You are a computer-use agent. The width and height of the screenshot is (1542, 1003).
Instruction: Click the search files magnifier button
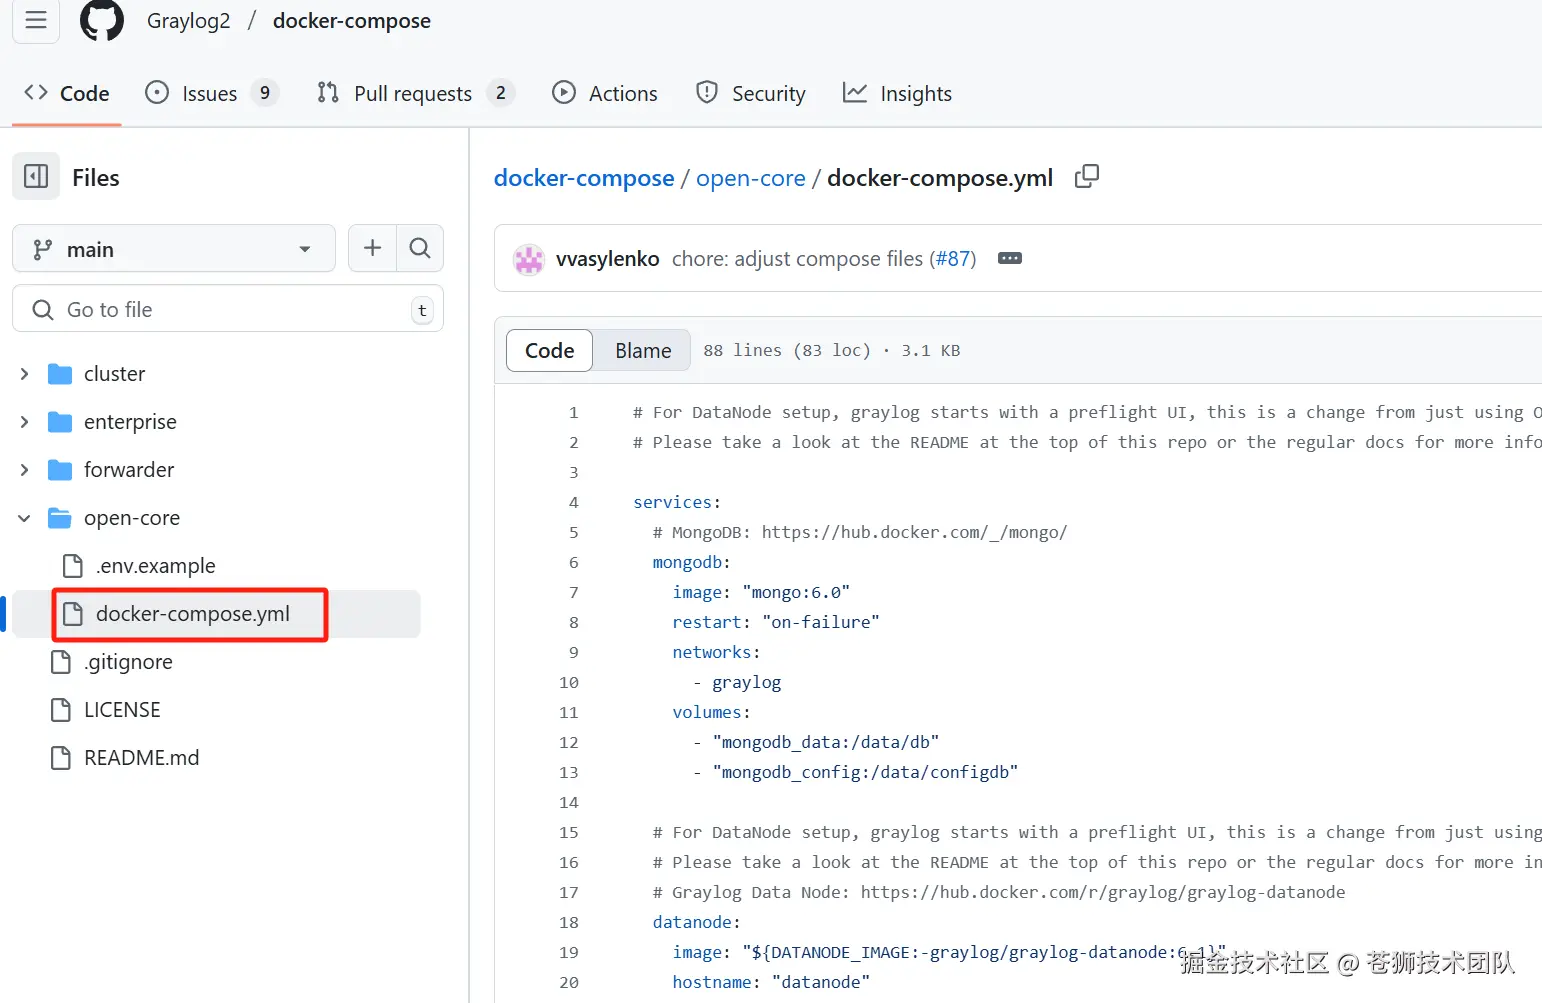(420, 248)
